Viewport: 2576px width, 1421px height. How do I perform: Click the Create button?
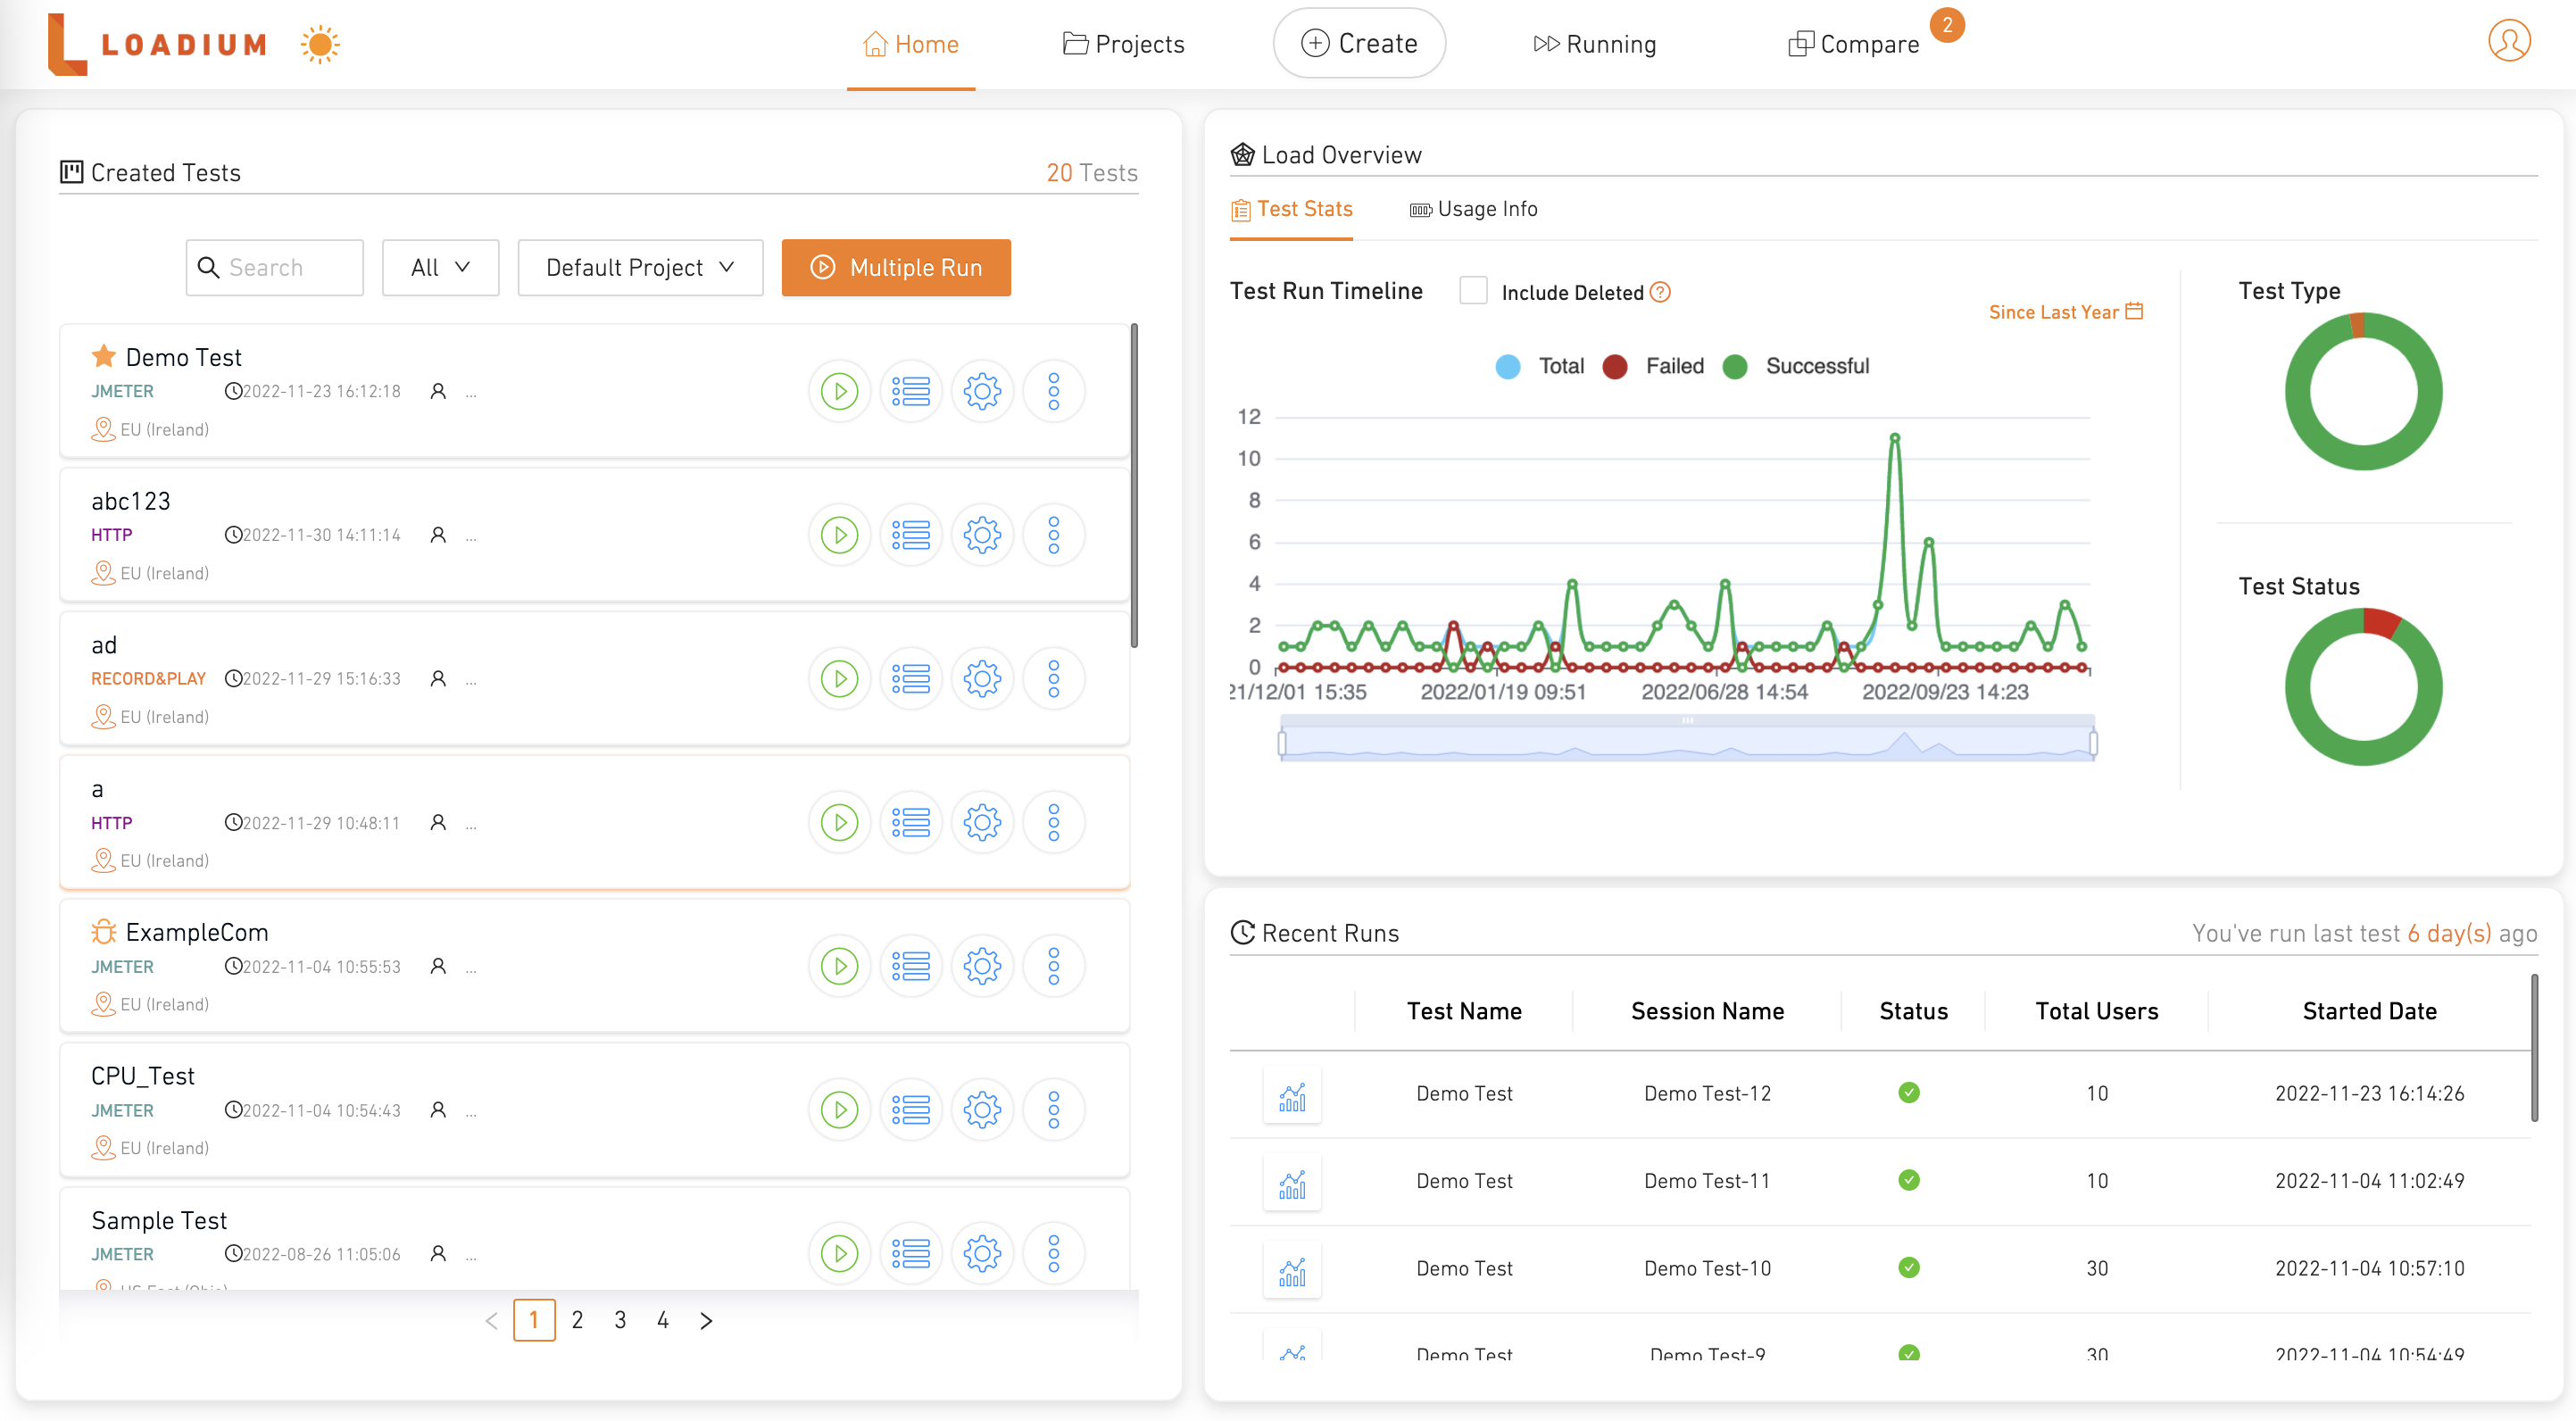1359,43
